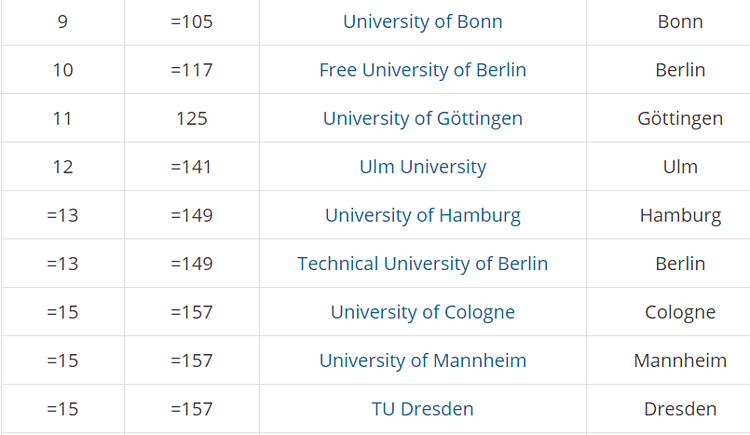Click the Hamburg city cell
This screenshot has width=750, height=435.
[x=680, y=215]
